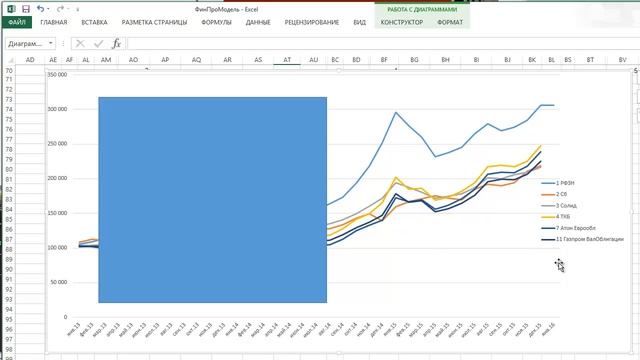
Task: Open the ФОРМАТ chart tools tab
Action: (x=450, y=22)
